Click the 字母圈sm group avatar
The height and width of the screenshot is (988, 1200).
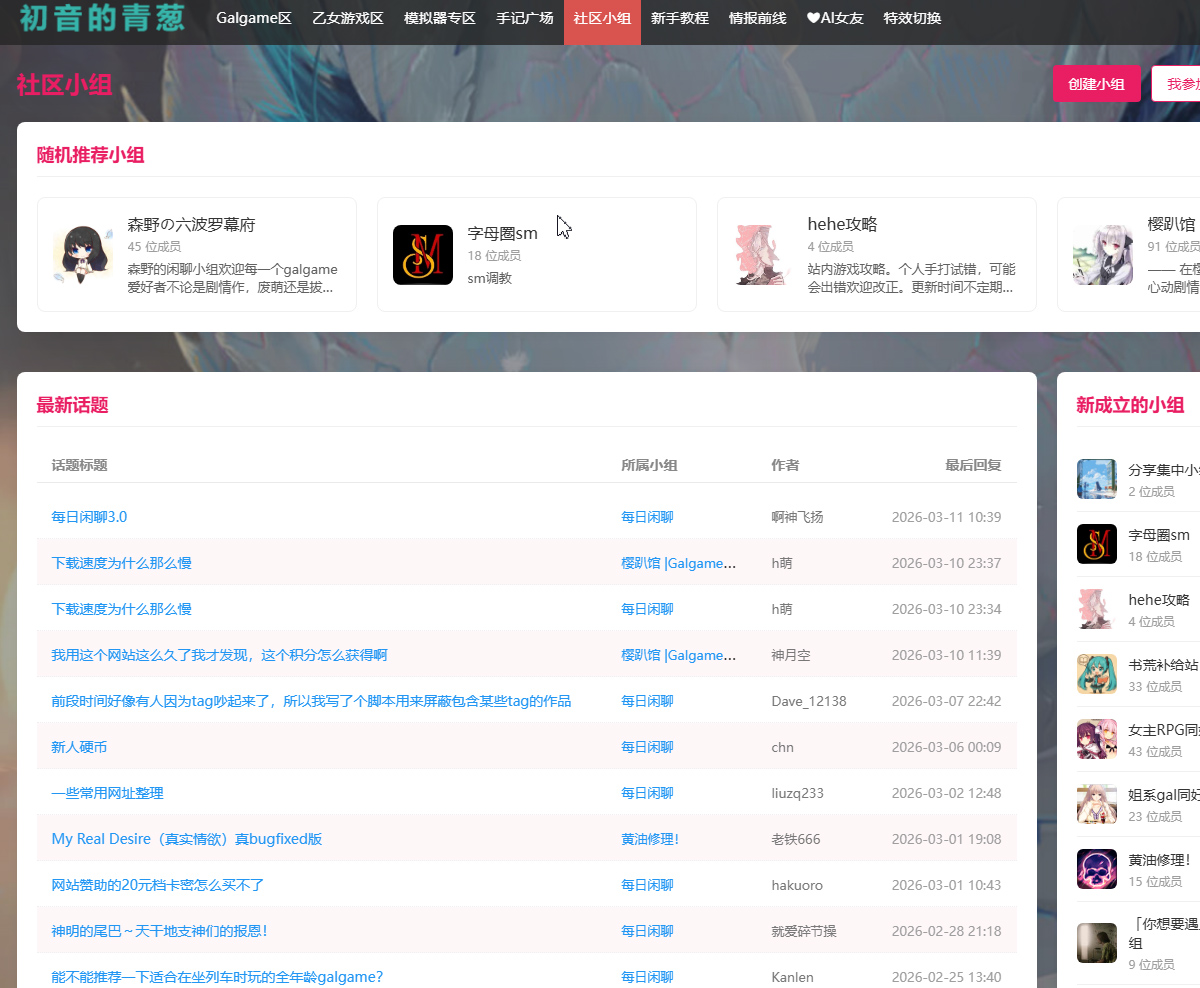coord(423,254)
